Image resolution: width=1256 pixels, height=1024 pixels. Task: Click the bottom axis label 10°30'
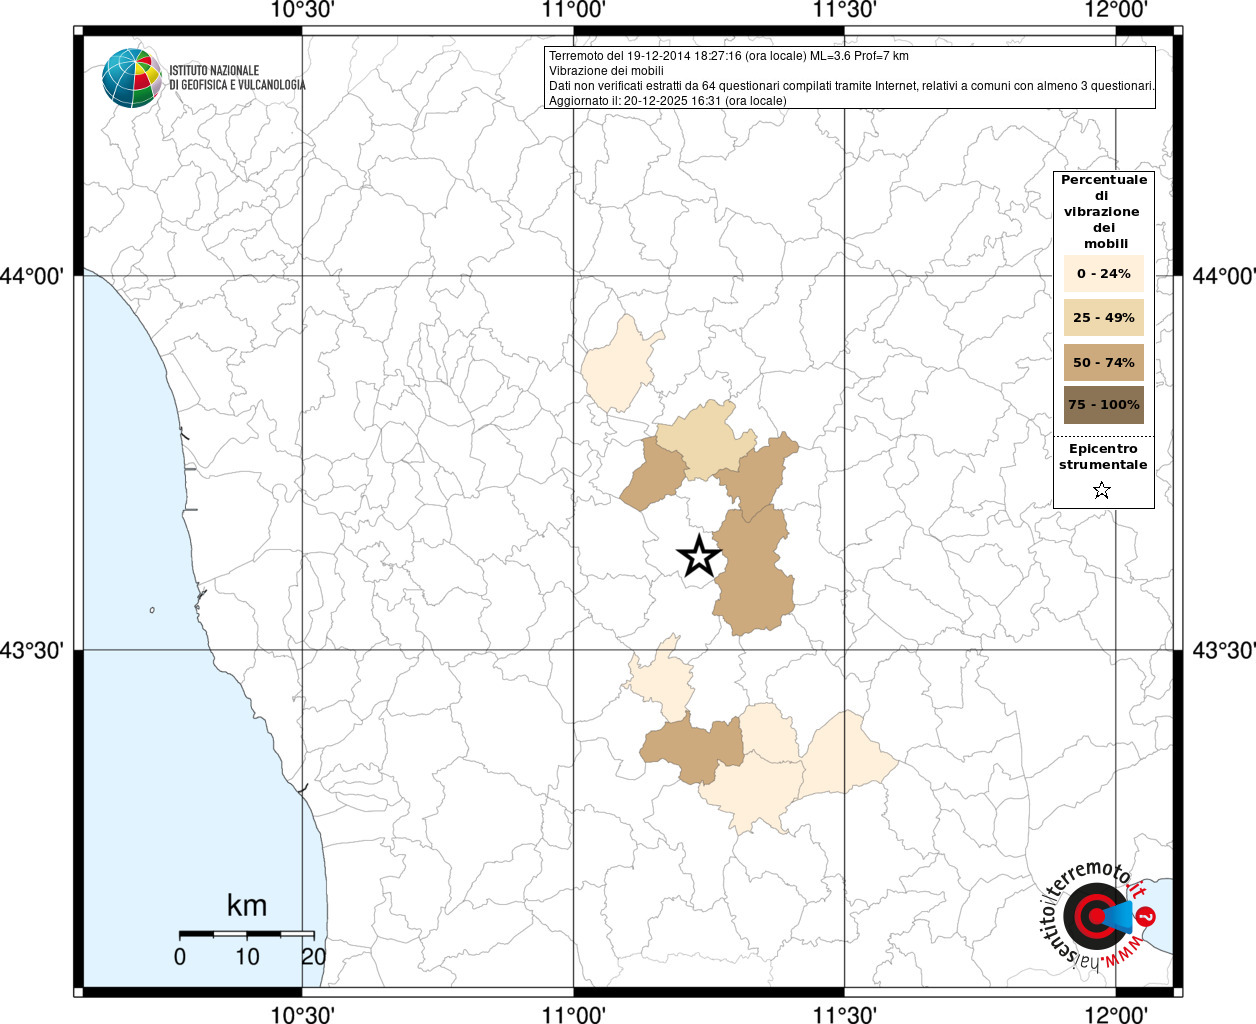point(302,1014)
